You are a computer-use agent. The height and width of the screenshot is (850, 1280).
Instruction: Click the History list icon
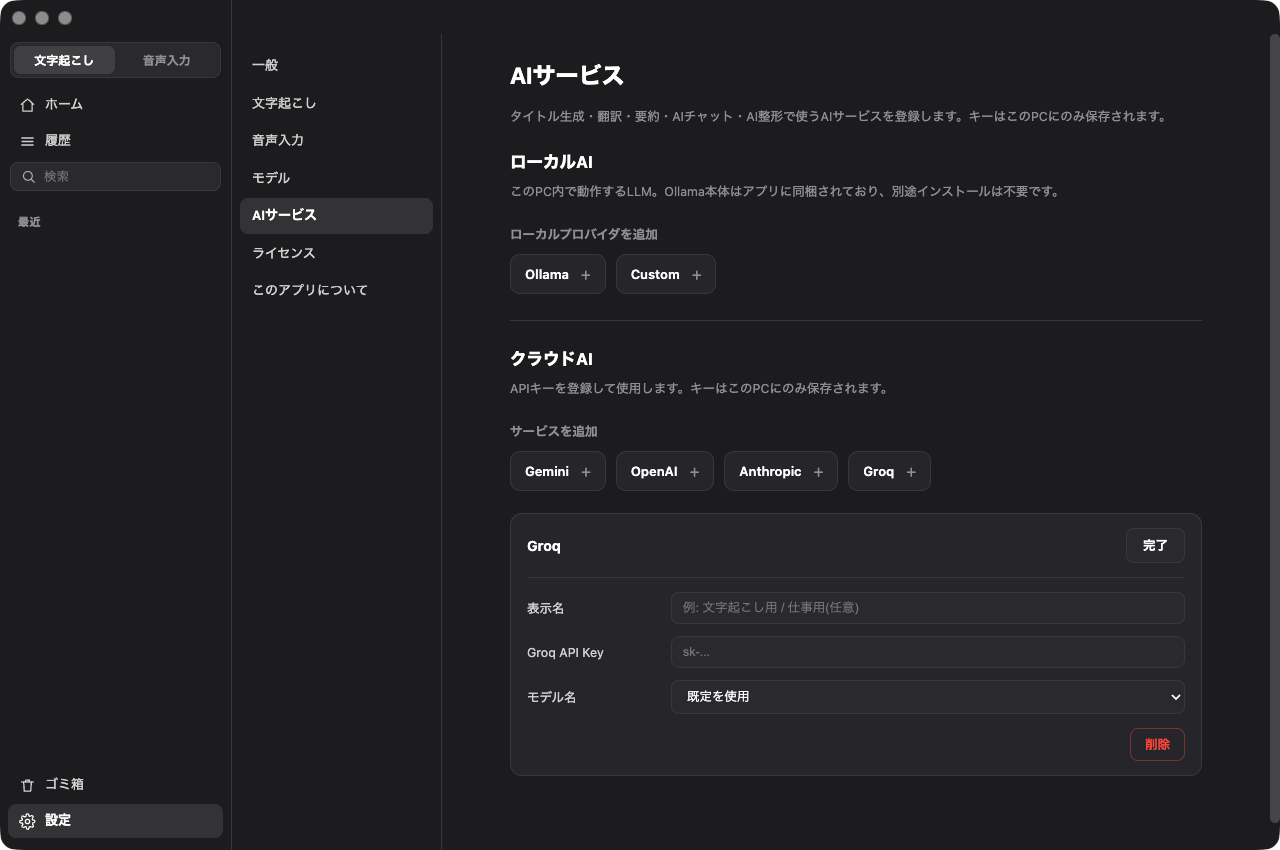[x=27, y=141]
